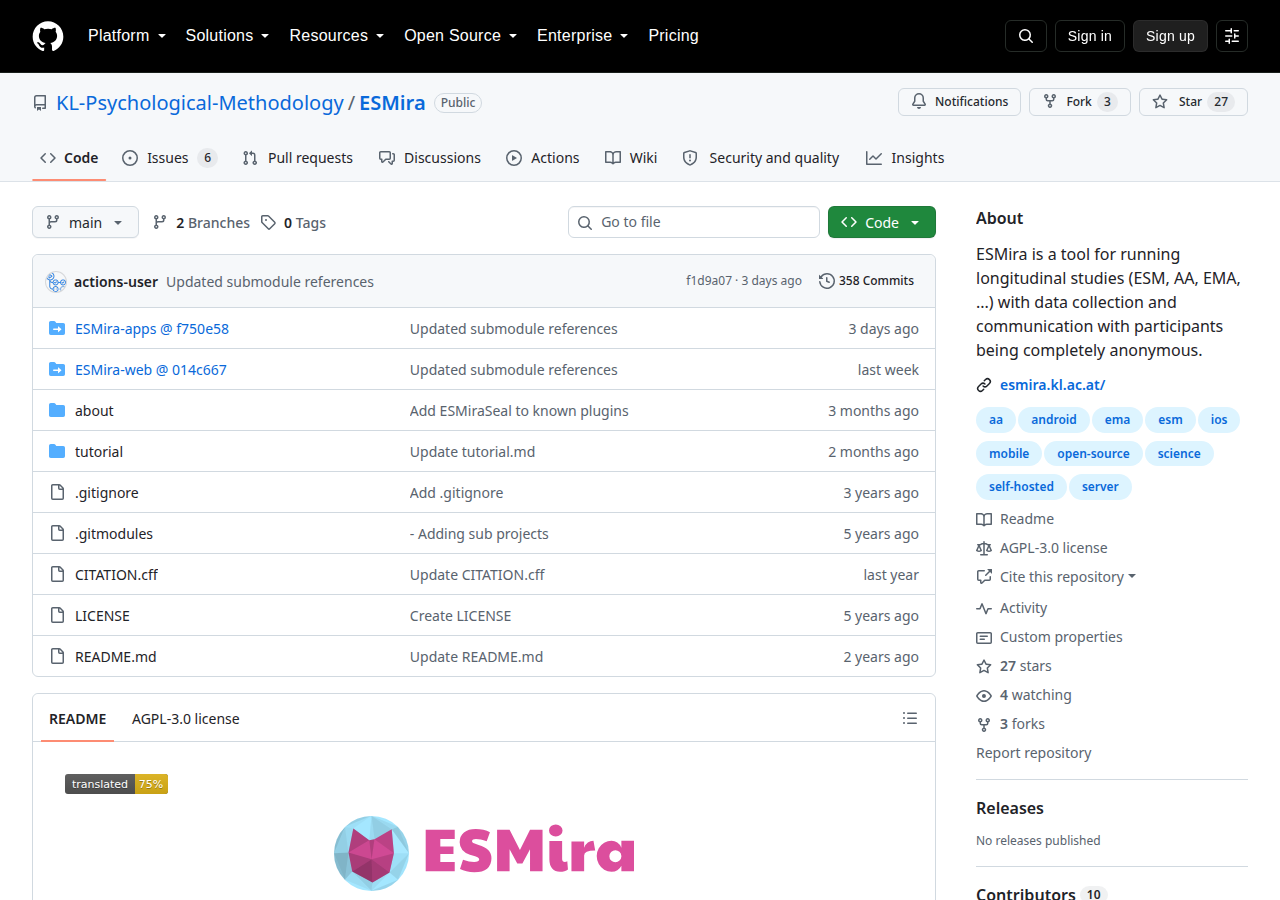Fork the ESMira repository
Image resolution: width=1280 pixels, height=900 pixels.
pos(1080,102)
